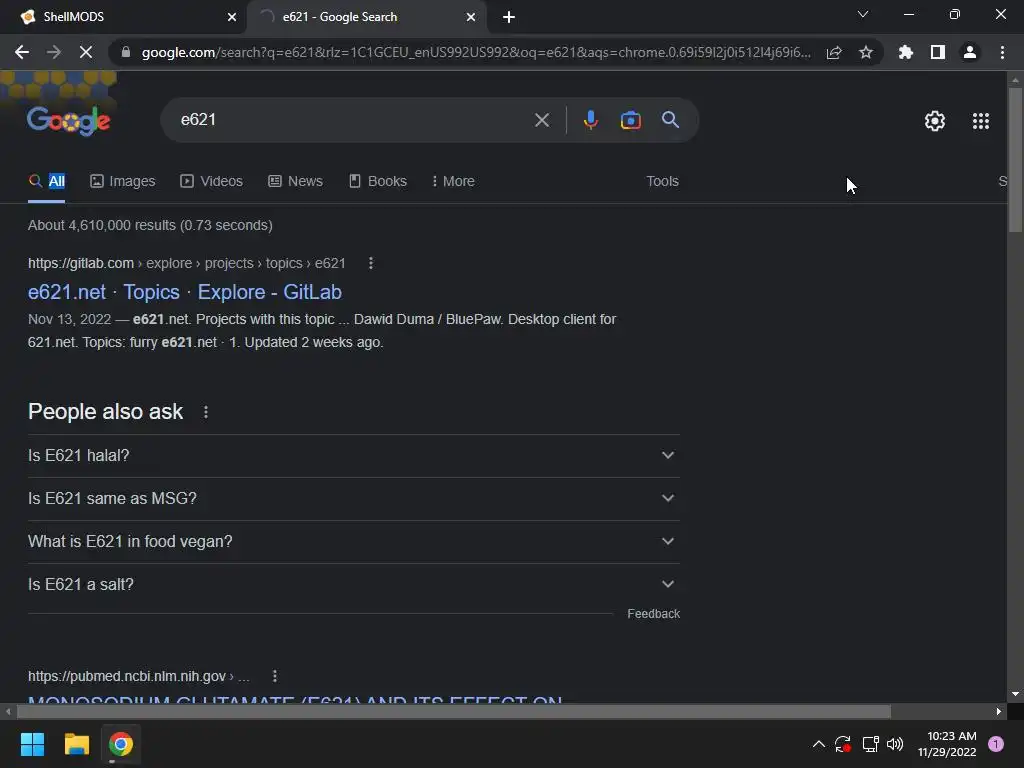Open the More search categories menu
The width and height of the screenshot is (1024, 768).
pos(453,182)
